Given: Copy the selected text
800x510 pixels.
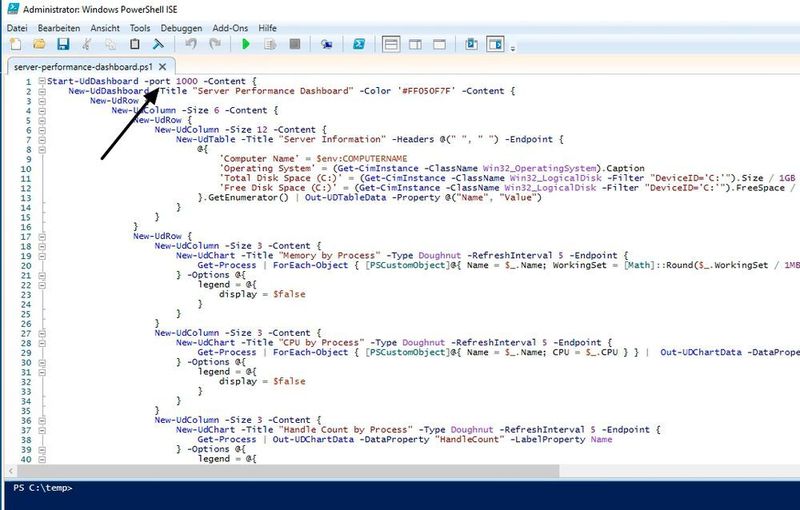Looking at the screenshot, I should pyautogui.click(x=110, y=44).
